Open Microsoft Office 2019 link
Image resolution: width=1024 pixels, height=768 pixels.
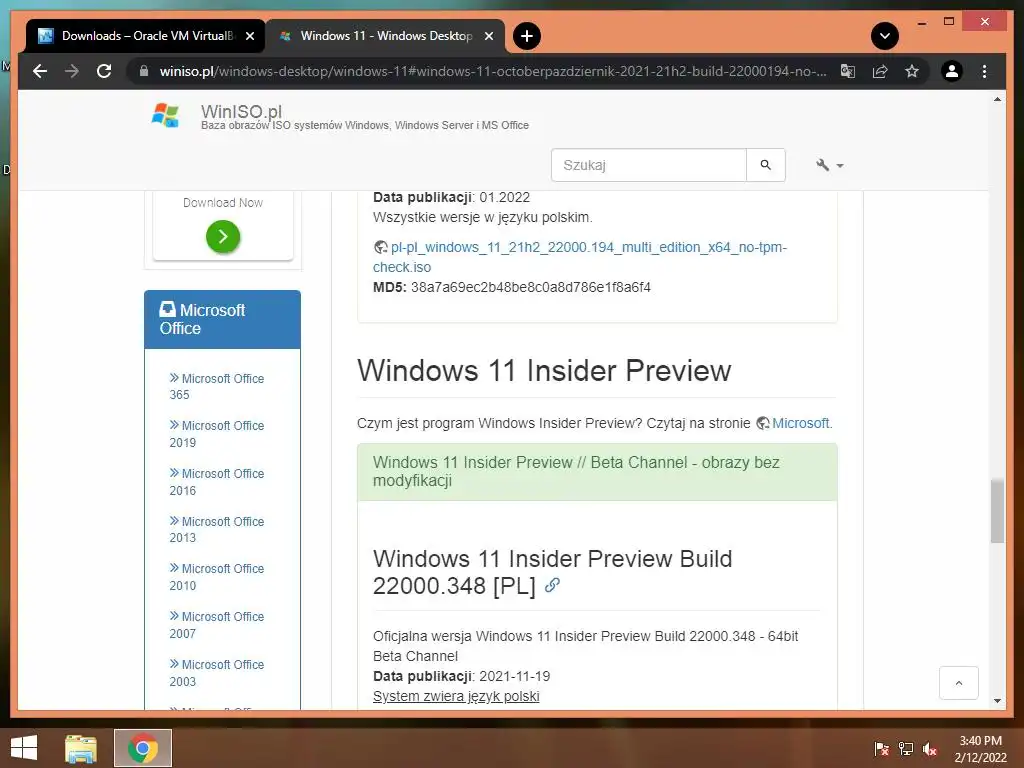coord(216,434)
